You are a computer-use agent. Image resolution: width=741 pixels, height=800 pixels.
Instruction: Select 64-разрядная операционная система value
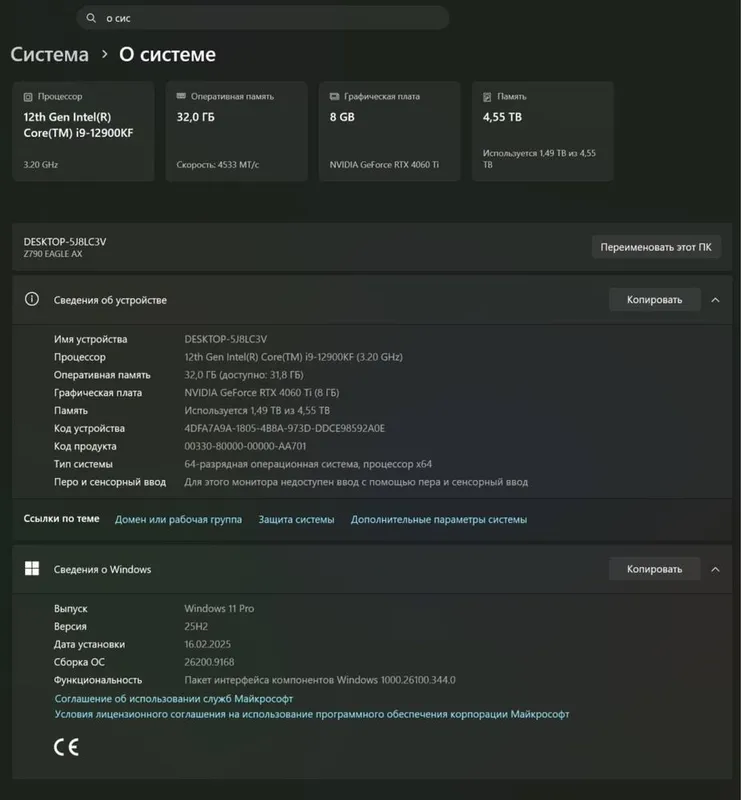[308, 464]
